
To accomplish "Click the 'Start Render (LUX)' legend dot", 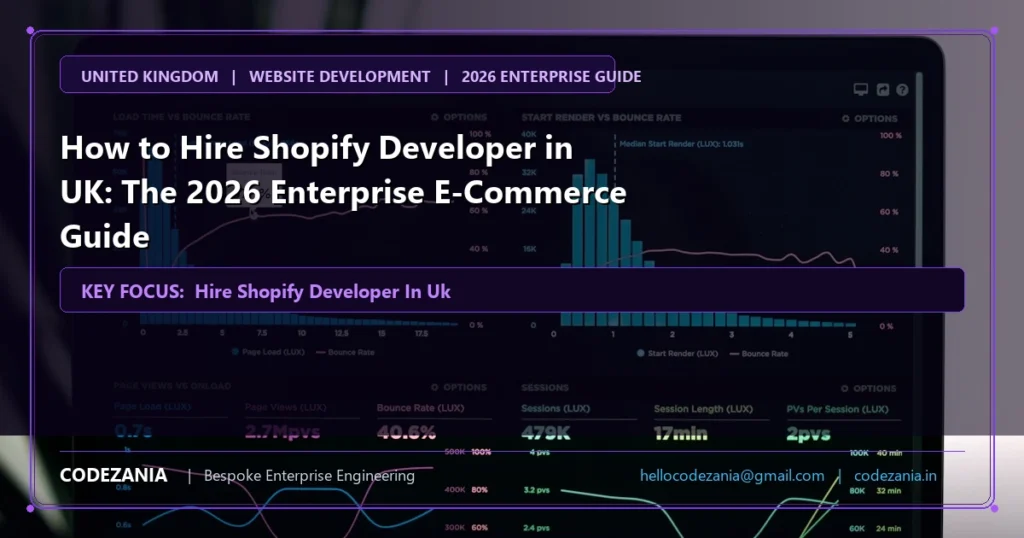I will 641,353.
